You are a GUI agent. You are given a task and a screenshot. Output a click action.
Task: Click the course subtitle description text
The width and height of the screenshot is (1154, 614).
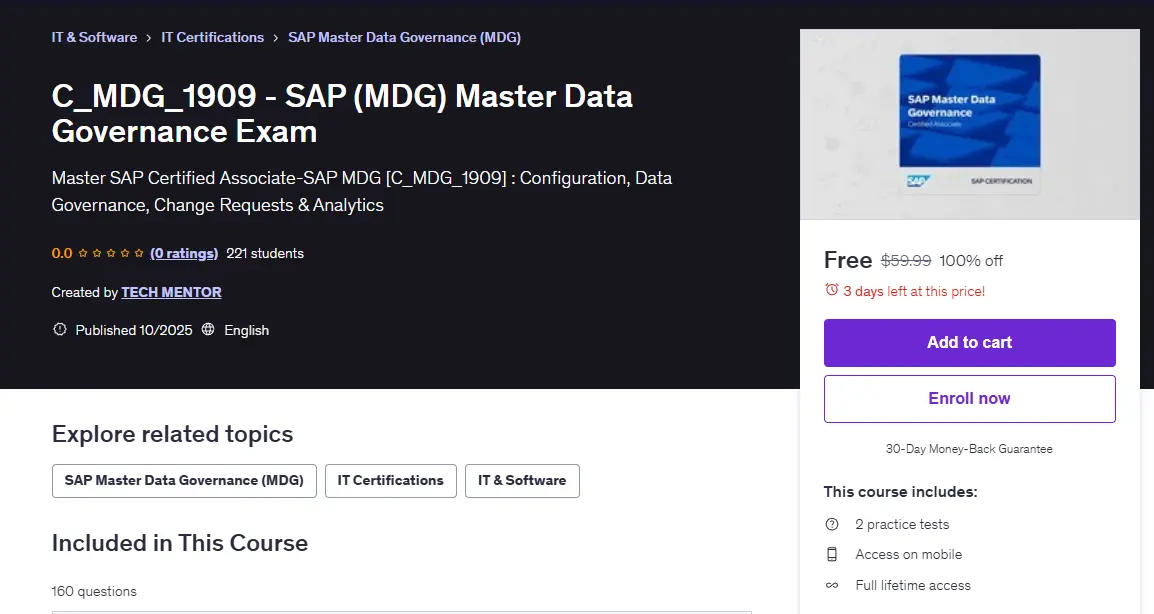(x=361, y=191)
